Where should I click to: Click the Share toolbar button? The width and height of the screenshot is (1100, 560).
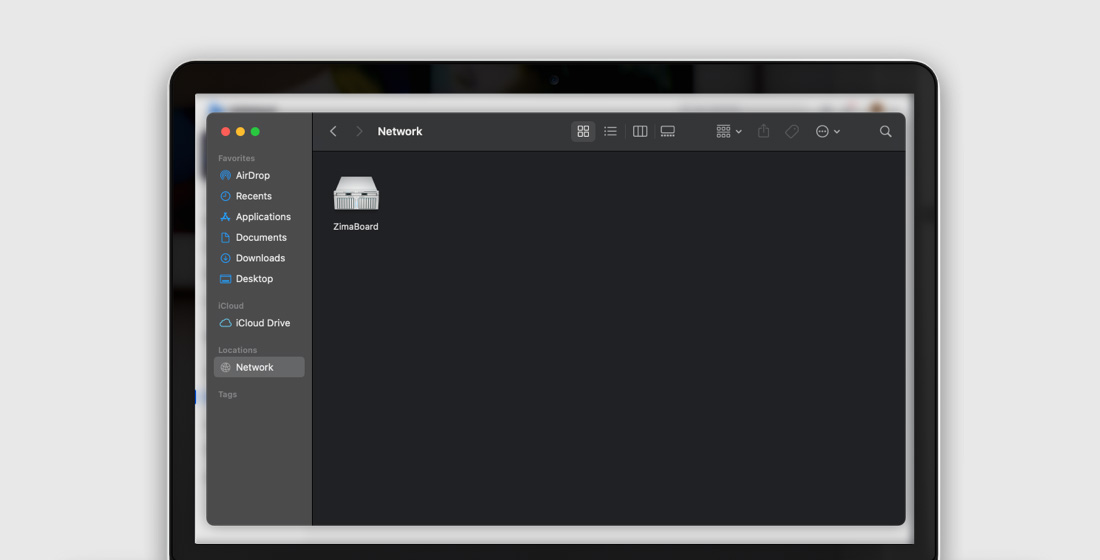coord(763,131)
